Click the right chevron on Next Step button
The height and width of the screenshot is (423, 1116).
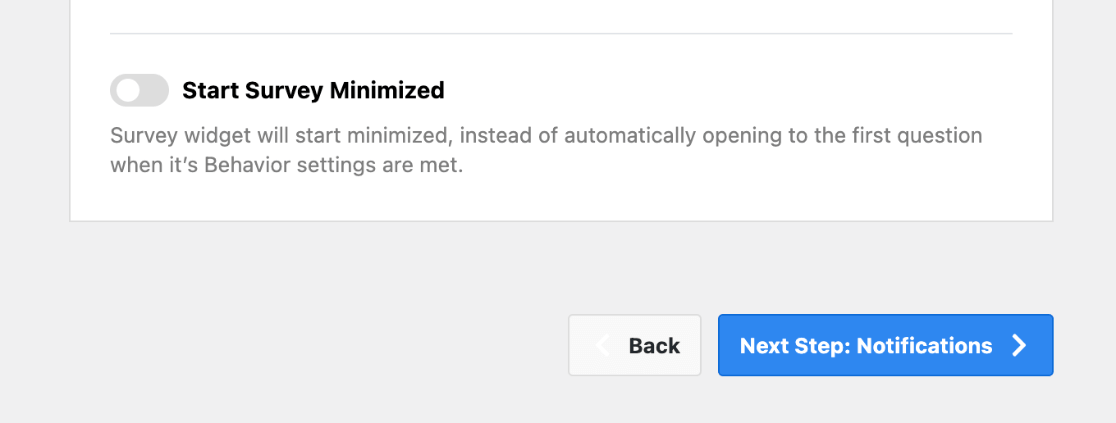click(1019, 346)
